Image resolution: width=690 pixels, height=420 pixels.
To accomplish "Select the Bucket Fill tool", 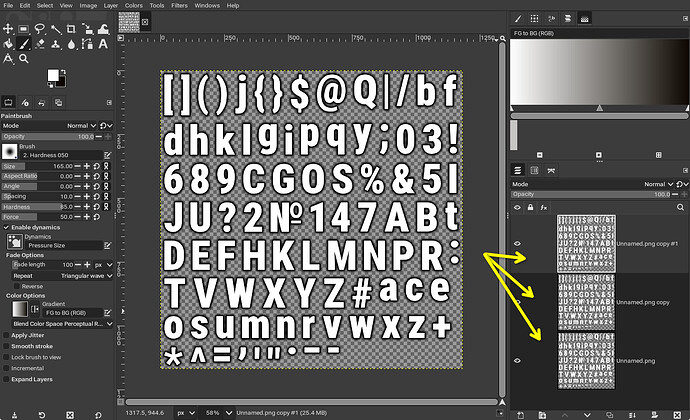I will [x=9, y=42].
